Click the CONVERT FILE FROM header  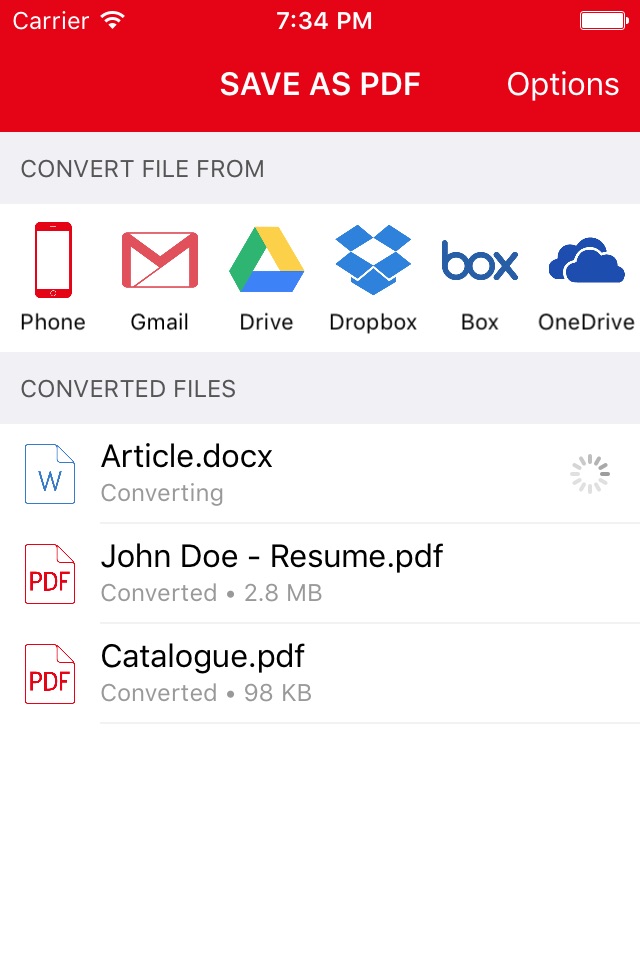pyautogui.click(x=143, y=168)
